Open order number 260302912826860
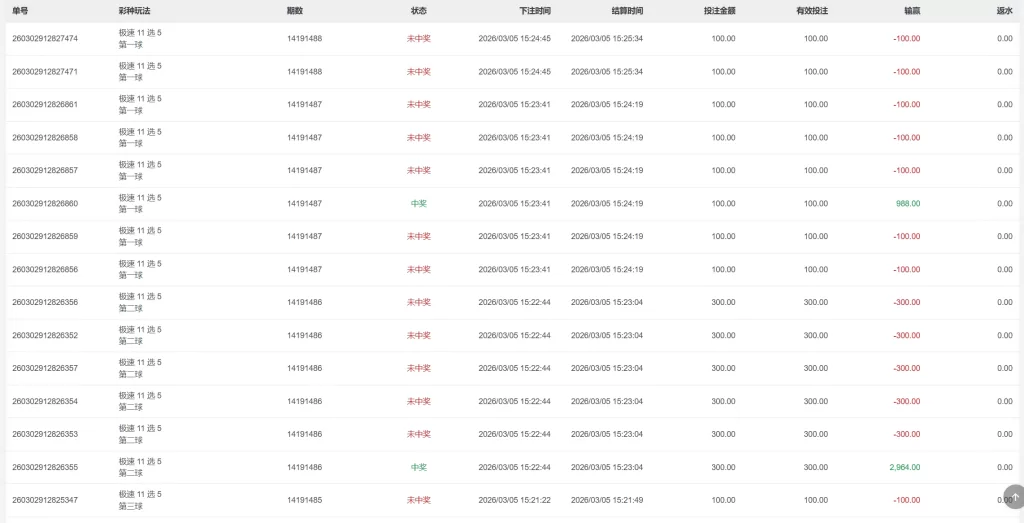The image size is (1024, 523). [x=45, y=204]
